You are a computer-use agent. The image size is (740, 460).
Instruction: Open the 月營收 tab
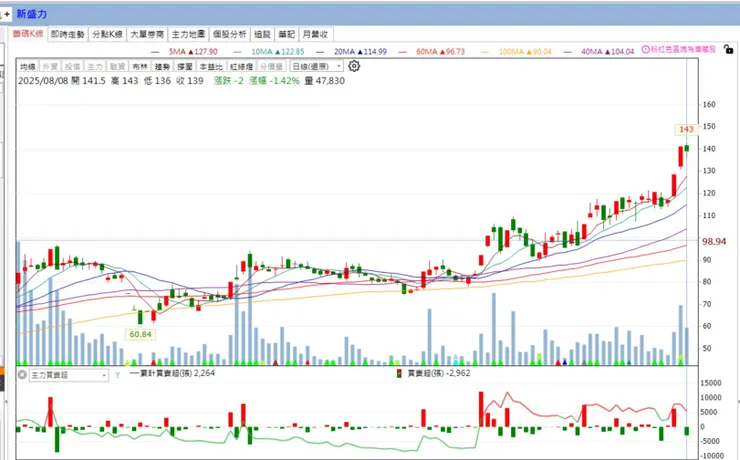(x=315, y=34)
